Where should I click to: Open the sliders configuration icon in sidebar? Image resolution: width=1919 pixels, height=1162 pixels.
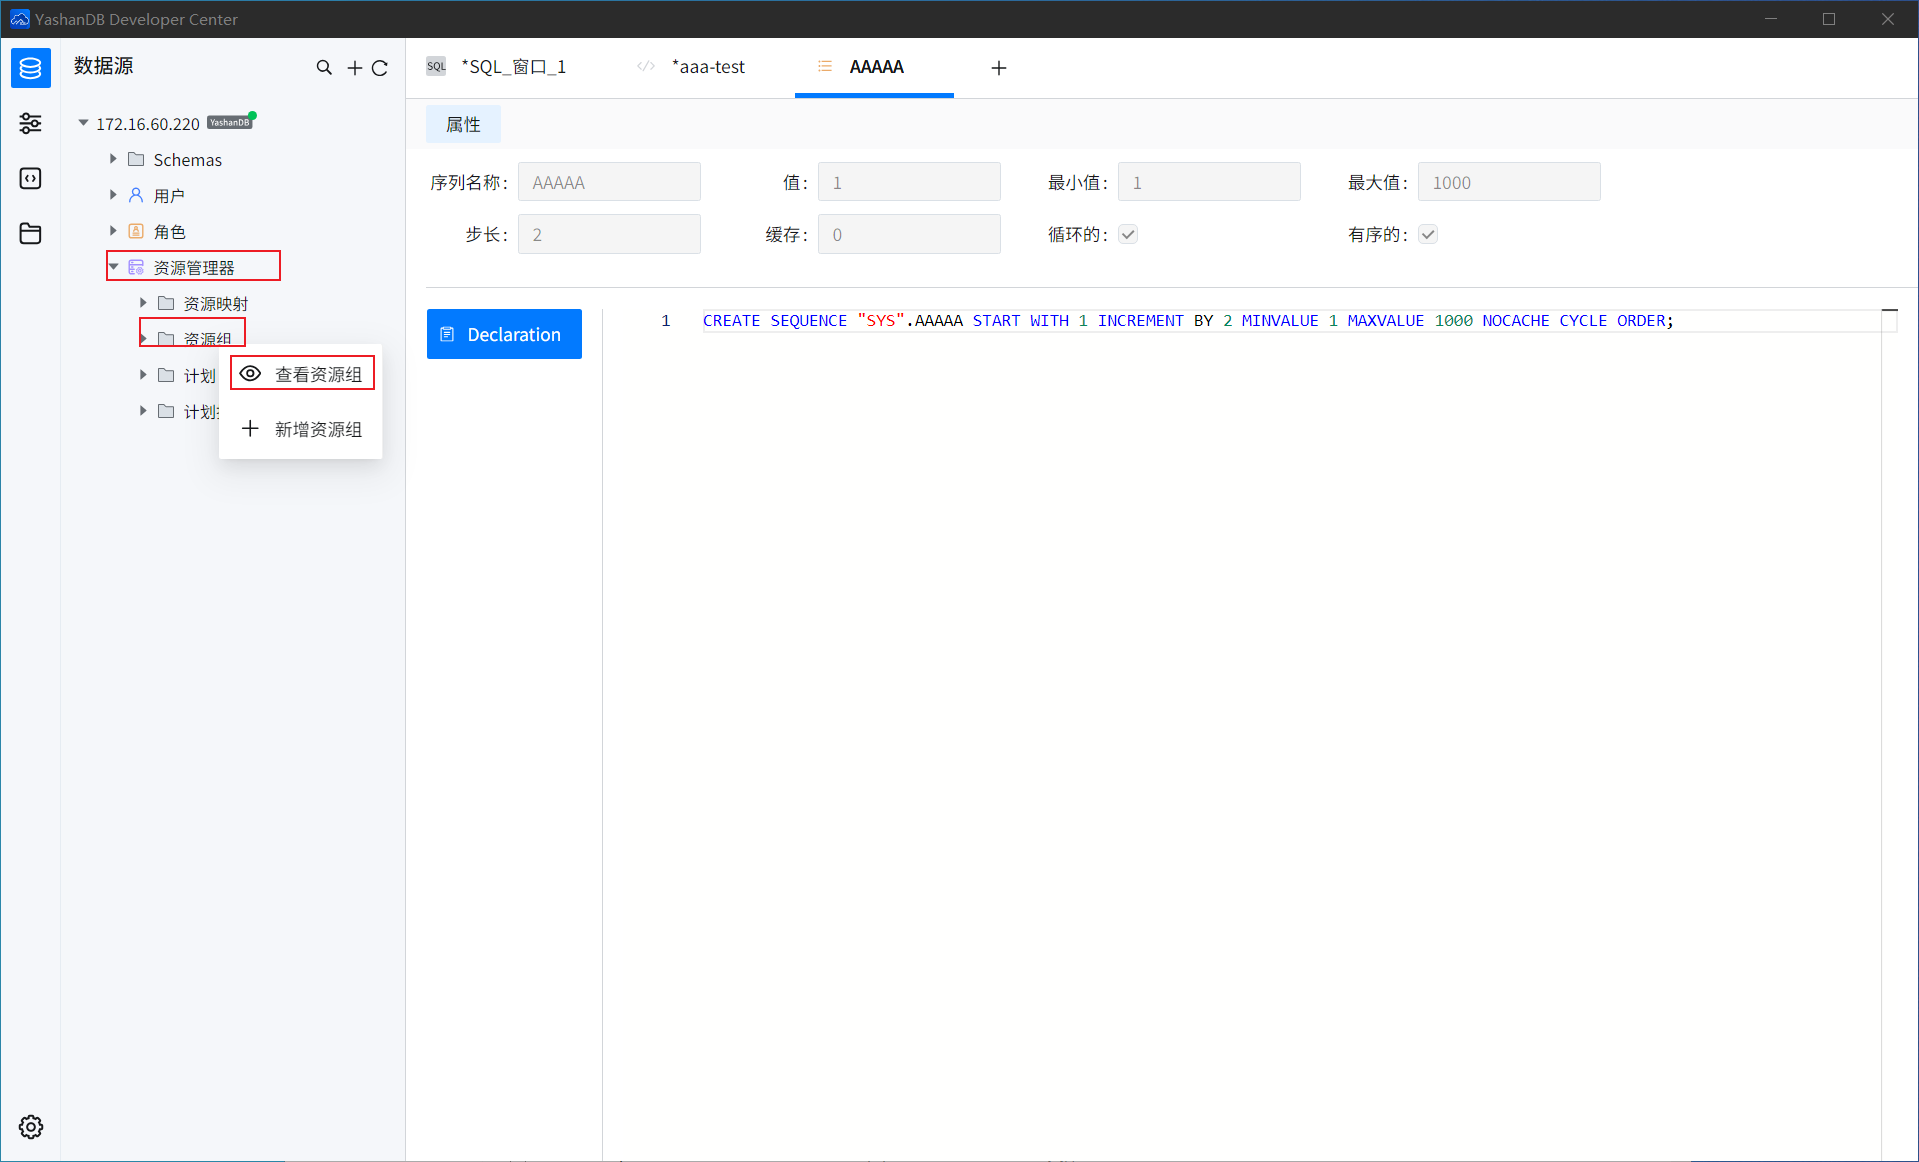click(x=31, y=123)
